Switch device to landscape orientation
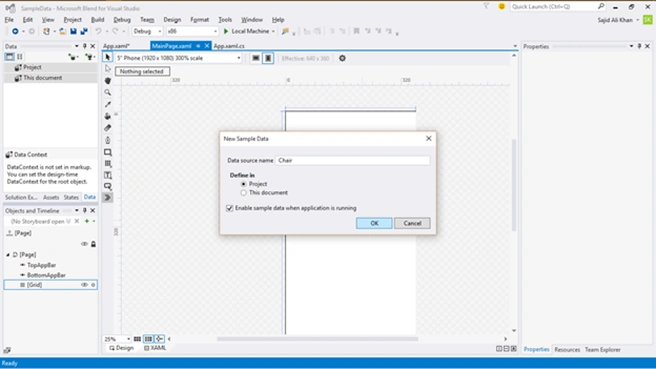 point(256,58)
